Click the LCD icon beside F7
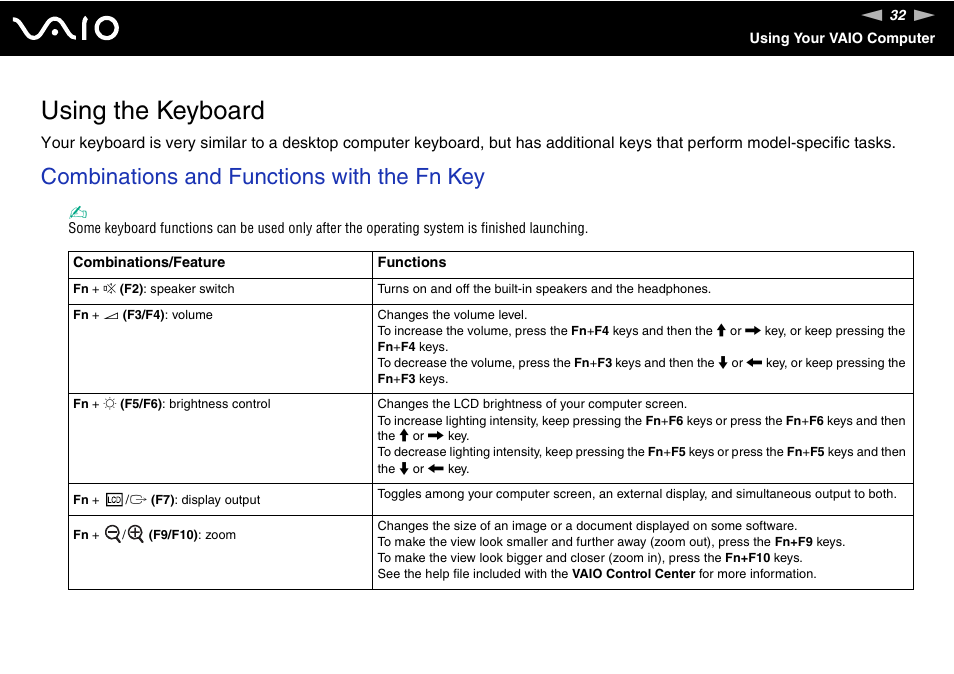This screenshot has height=674, width=954. pyautogui.click(x=114, y=499)
